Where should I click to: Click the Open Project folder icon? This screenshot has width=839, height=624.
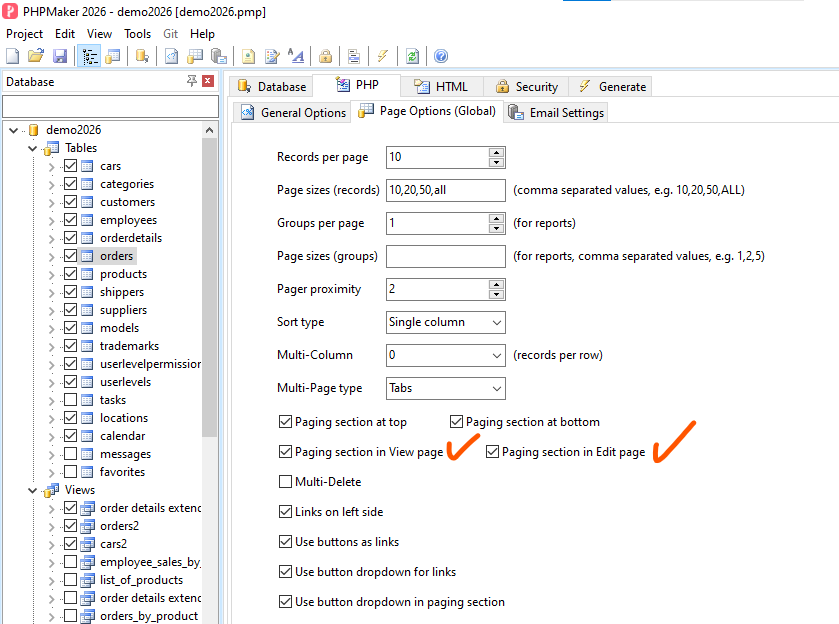pos(36,57)
